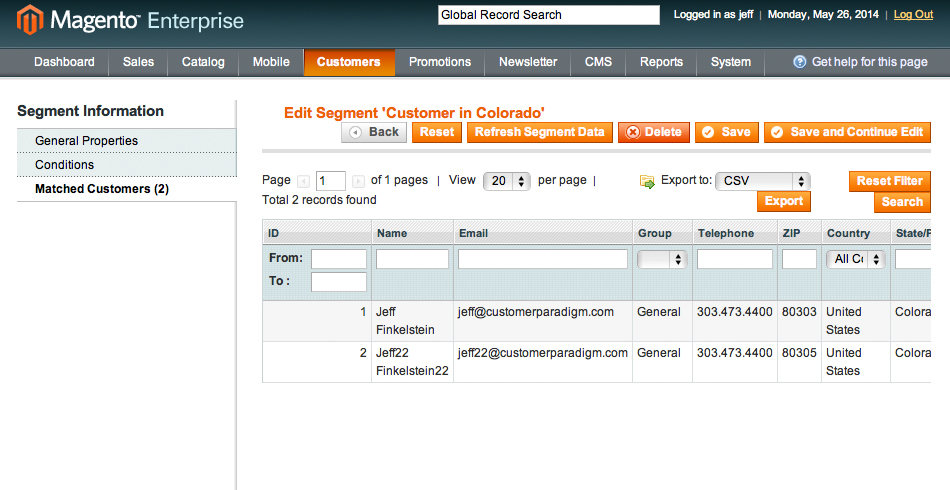950x490 pixels.
Task: Delete the segment with Delete button
Action: tap(654, 132)
